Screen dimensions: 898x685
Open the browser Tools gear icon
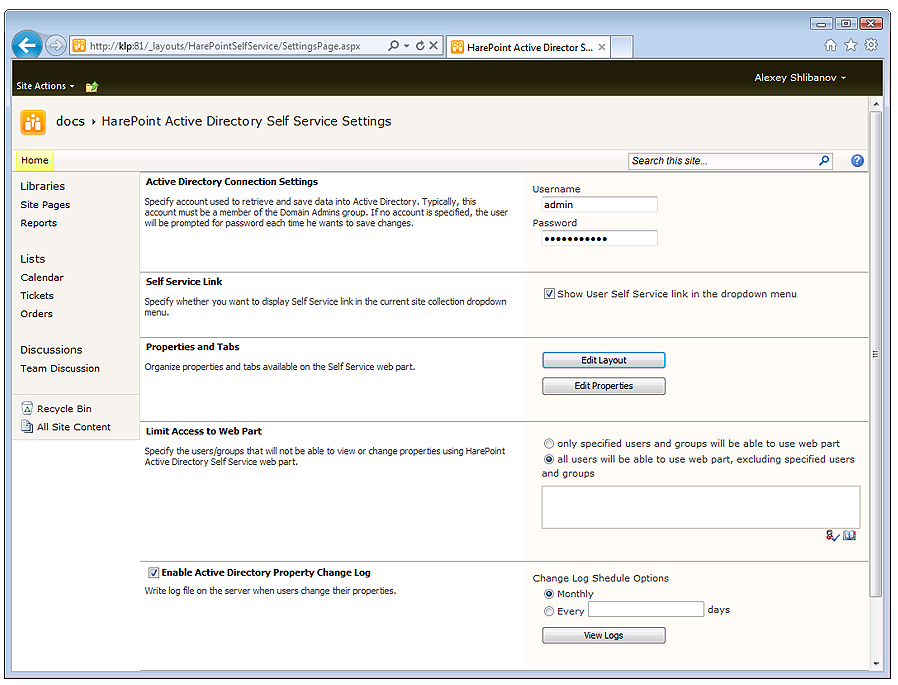pyautogui.click(x=871, y=46)
